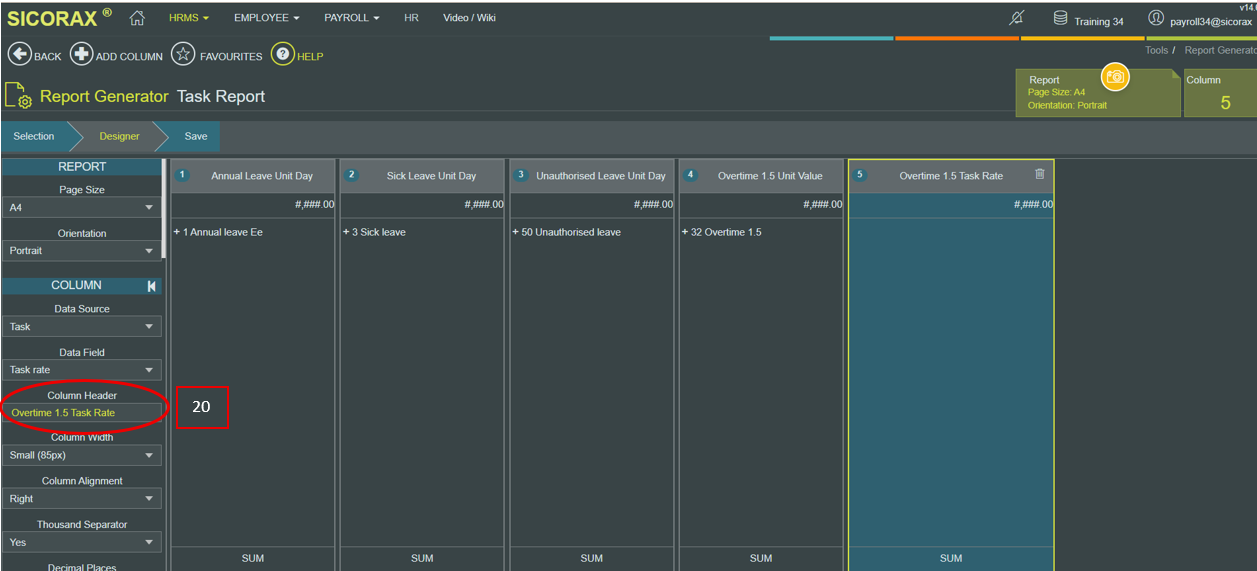Open the user account payroll34 icon
The image size is (1257, 571).
click(x=1156, y=18)
